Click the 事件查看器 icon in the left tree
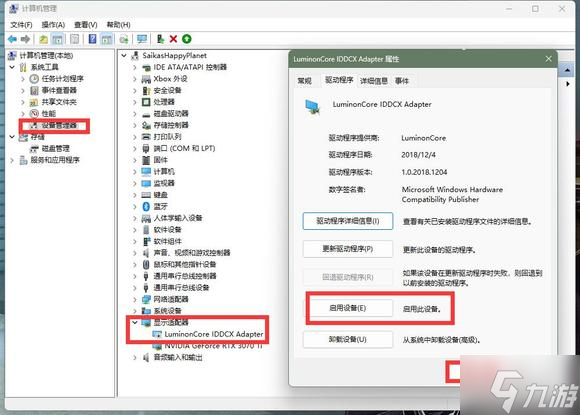 point(34,90)
